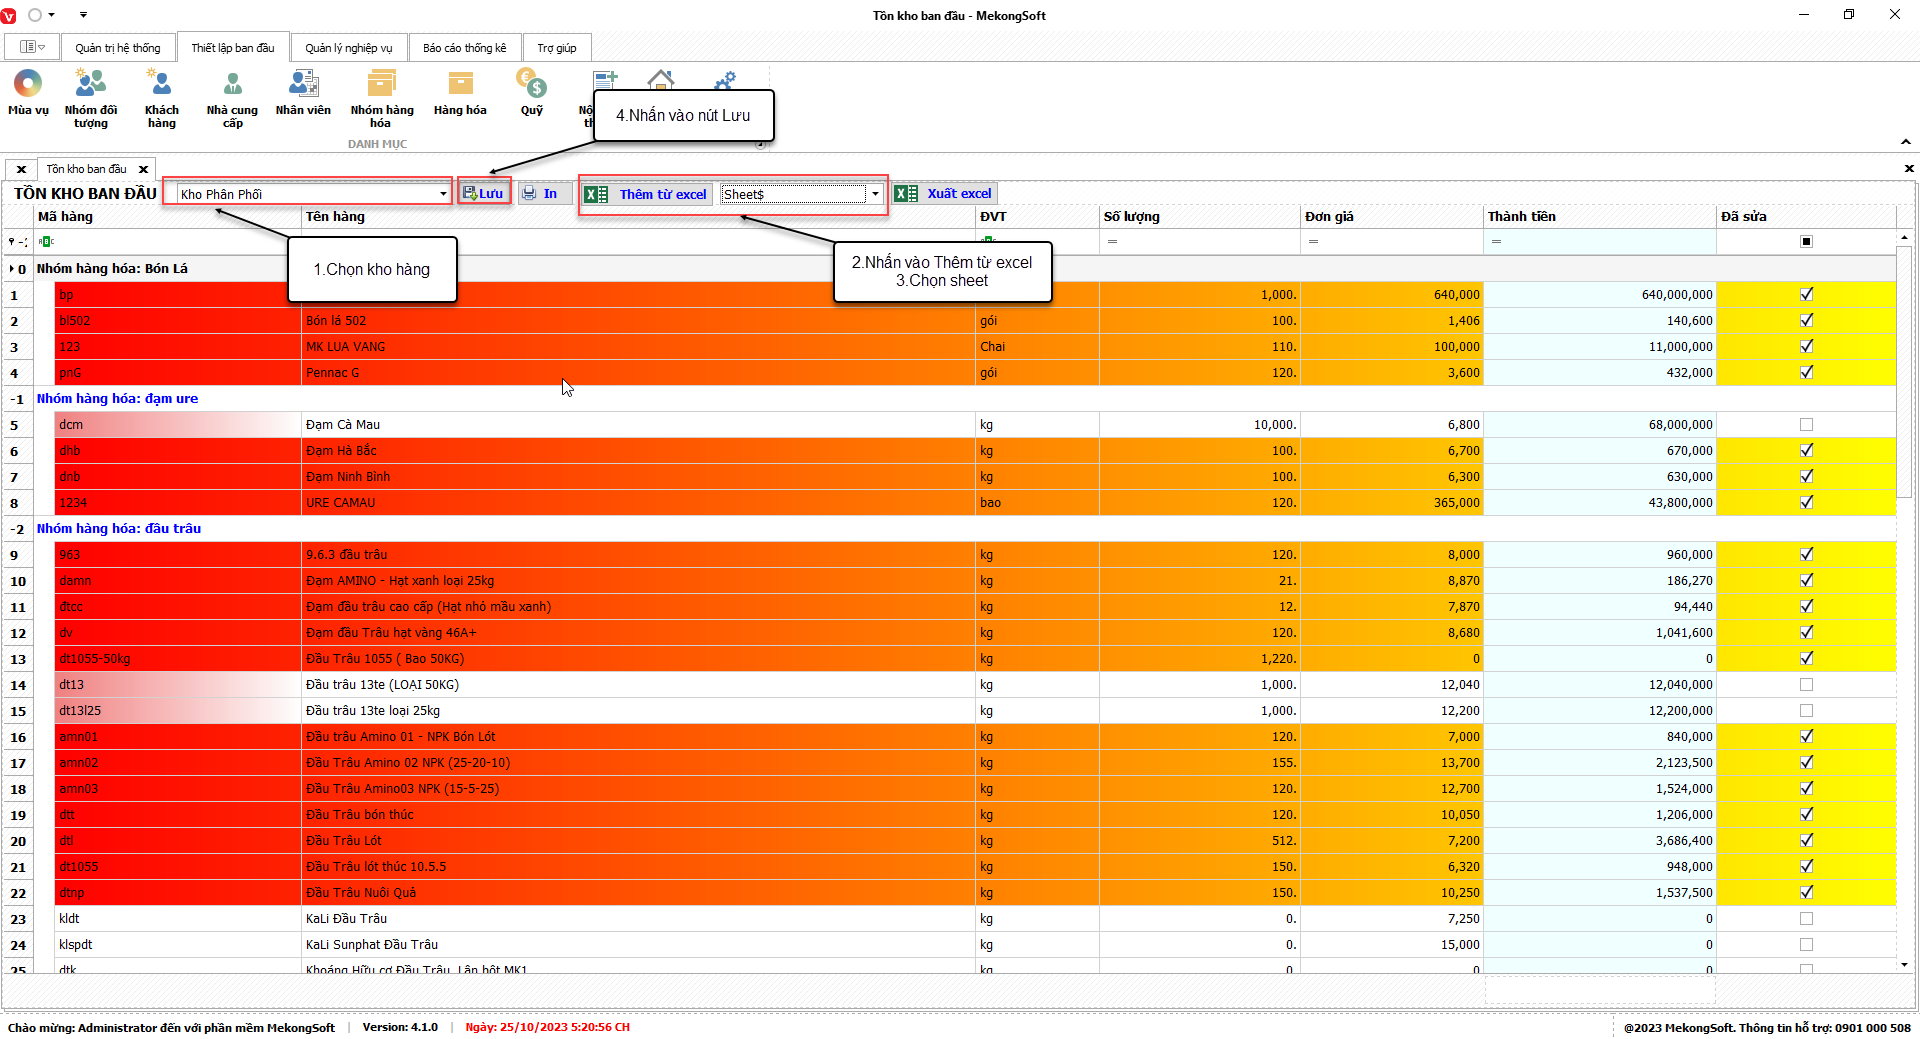Tick Đã sửa checkbox for dt13 row

(x=1806, y=685)
